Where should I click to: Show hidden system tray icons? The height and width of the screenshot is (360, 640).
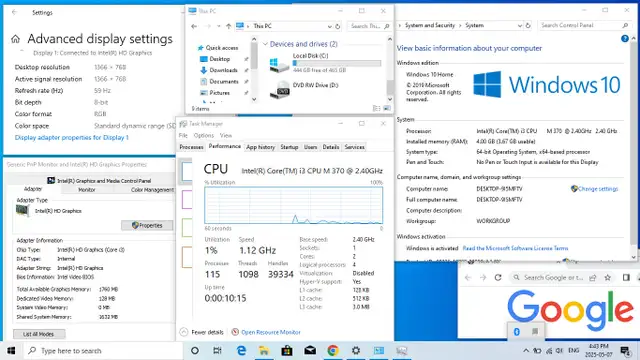[x=526, y=351]
